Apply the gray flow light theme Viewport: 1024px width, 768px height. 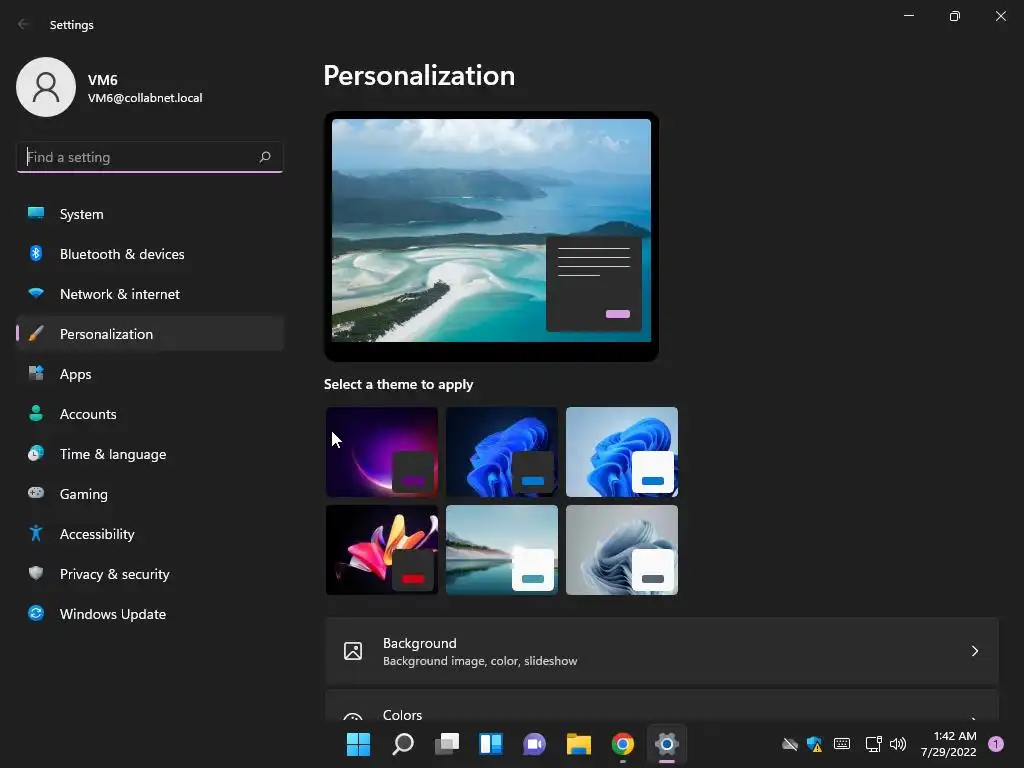(622, 550)
